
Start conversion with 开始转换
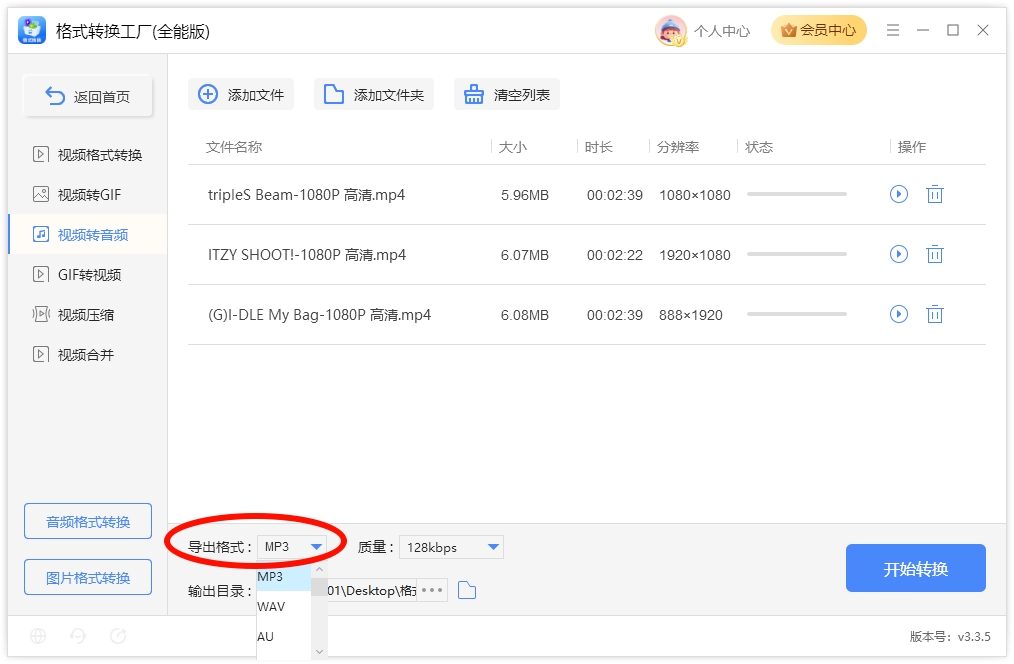pos(916,568)
